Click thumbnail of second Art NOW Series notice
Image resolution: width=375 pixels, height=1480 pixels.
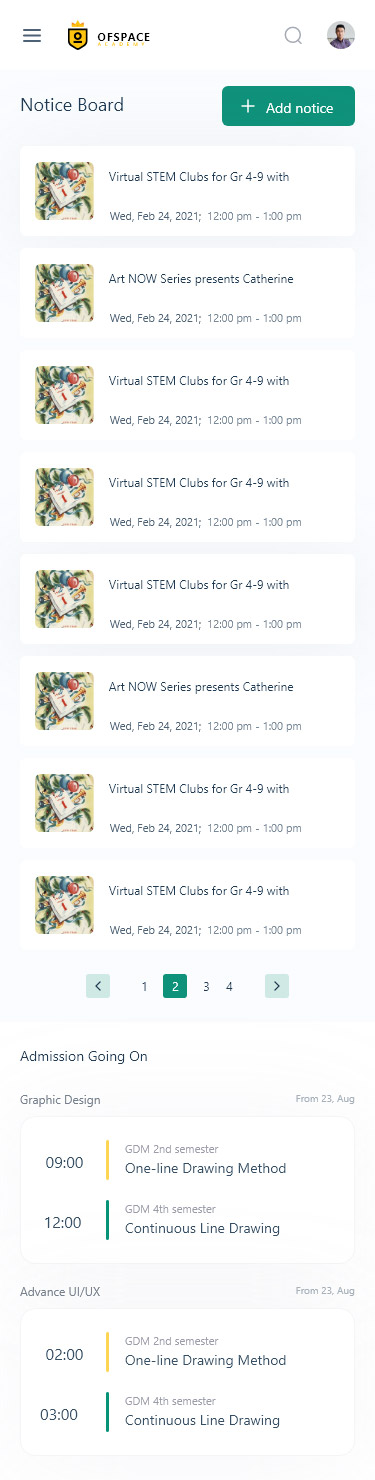64,701
